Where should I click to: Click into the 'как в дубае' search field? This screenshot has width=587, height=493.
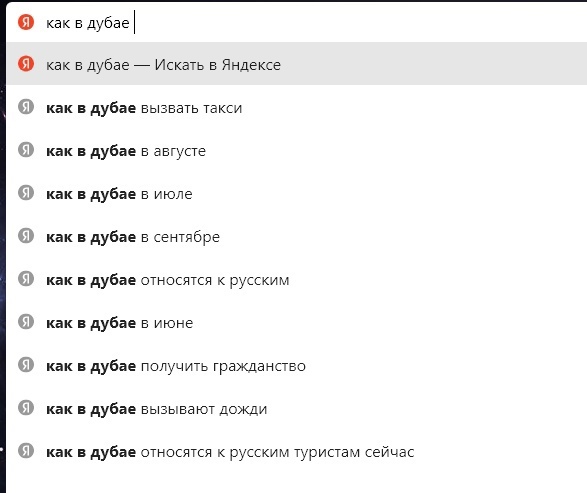click(x=296, y=22)
